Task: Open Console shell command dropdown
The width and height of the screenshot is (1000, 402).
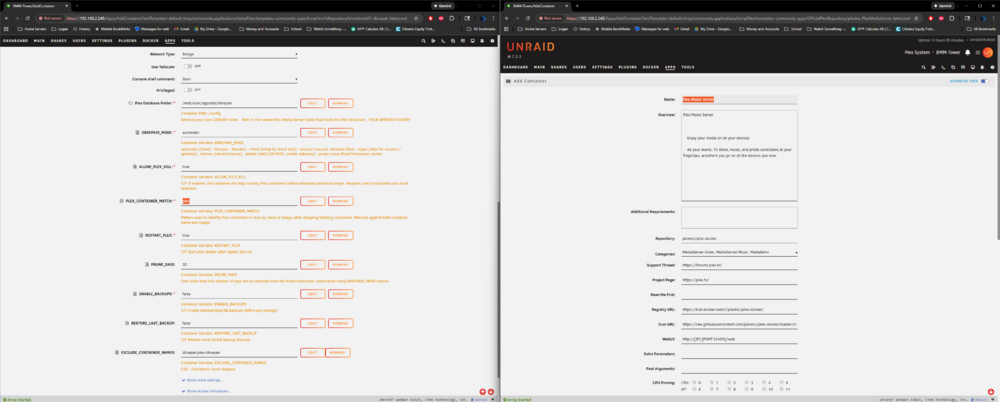Action: click(239, 79)
